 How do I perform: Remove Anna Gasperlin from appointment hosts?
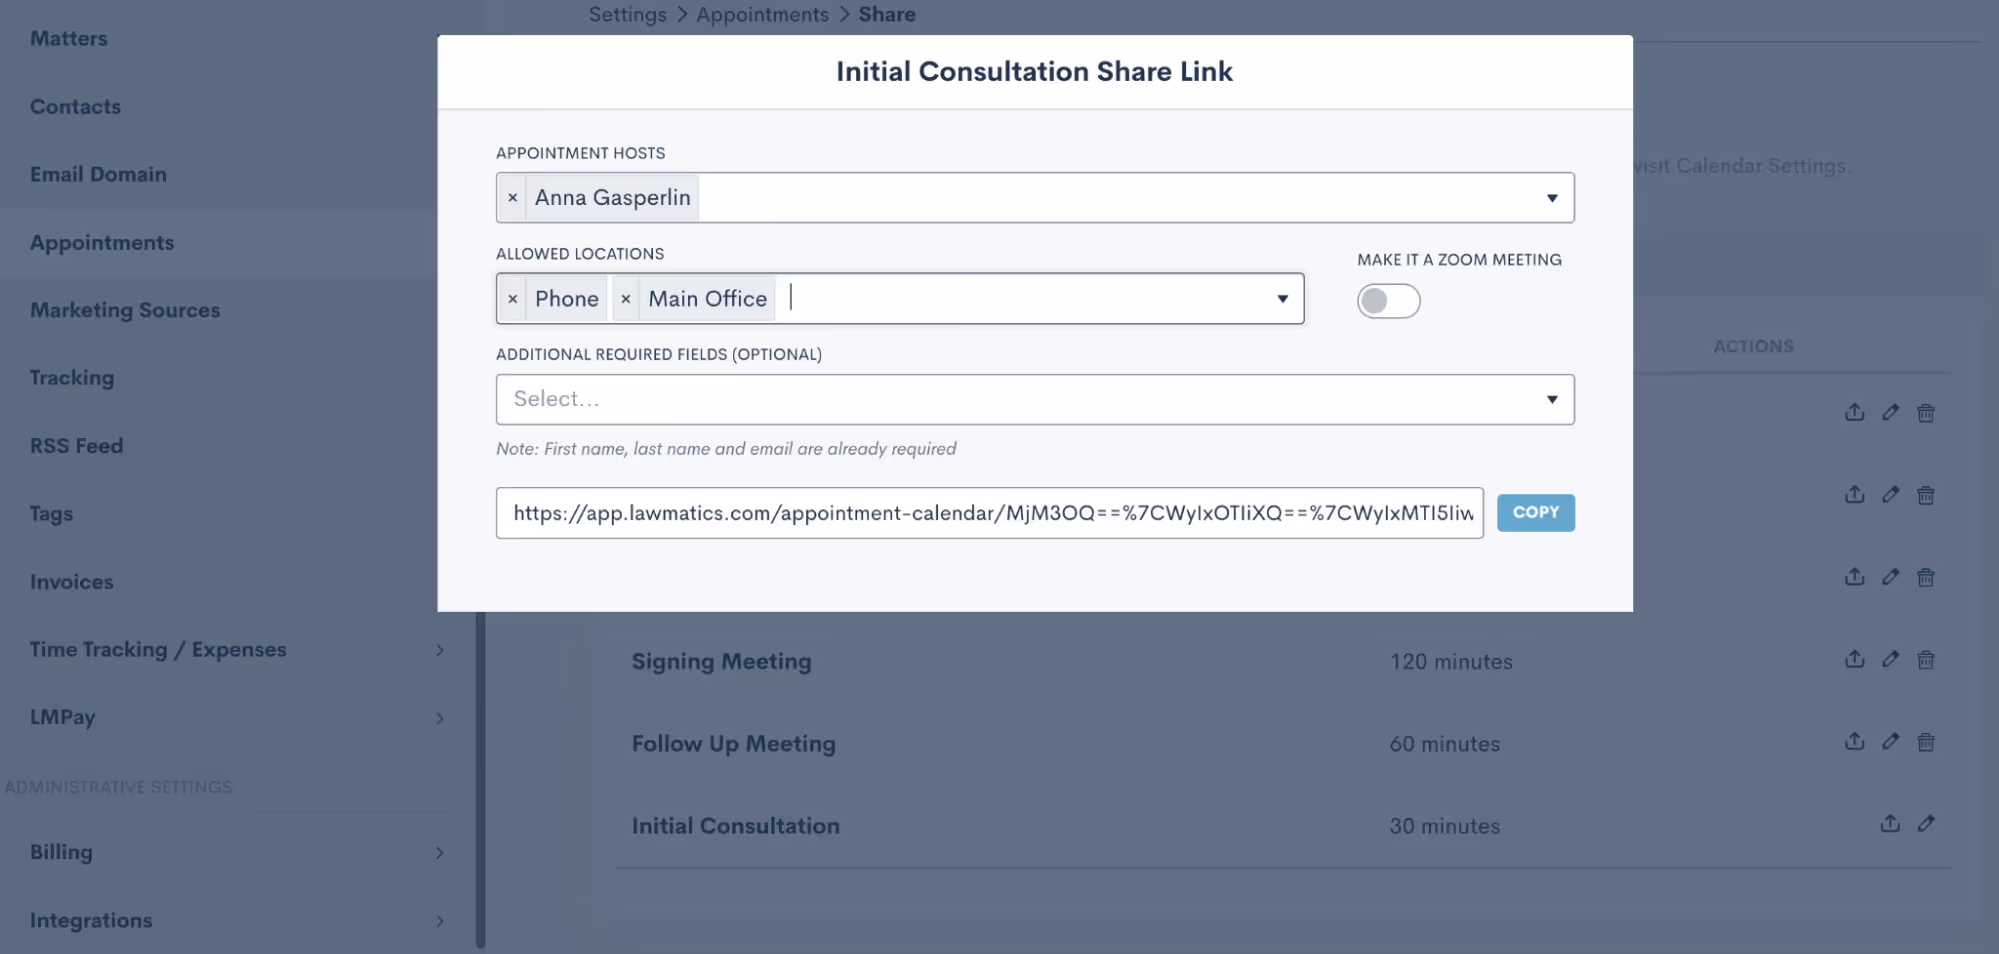coord(512,198)
